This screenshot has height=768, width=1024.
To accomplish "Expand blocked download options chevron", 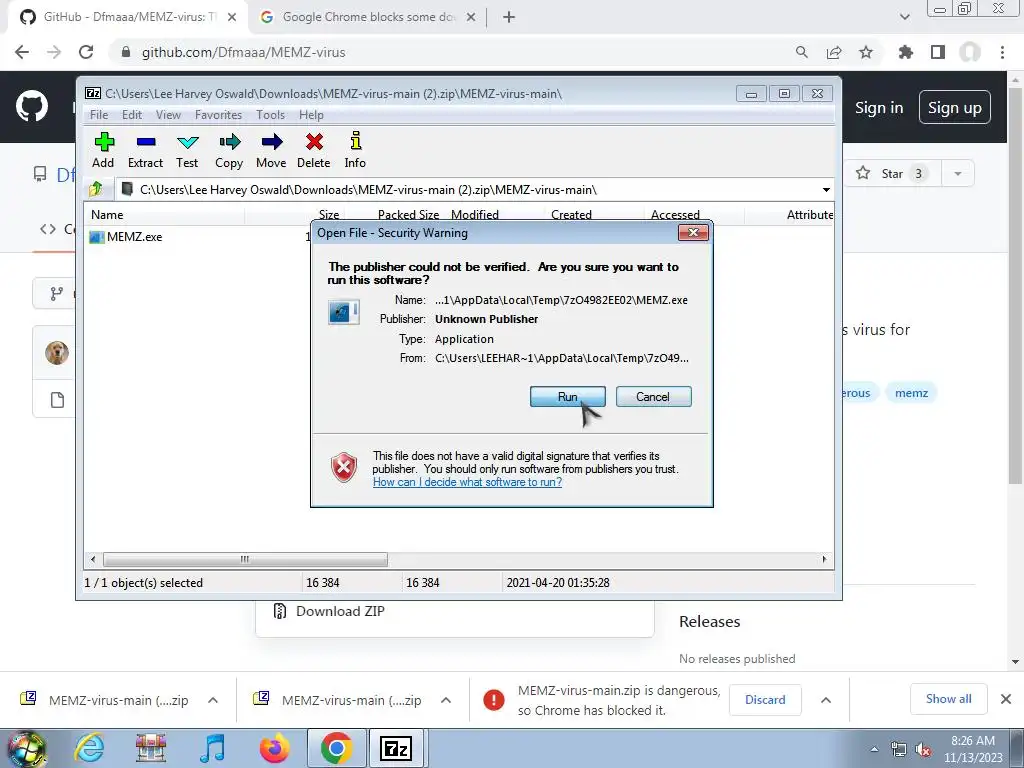I will pos(826,700).
